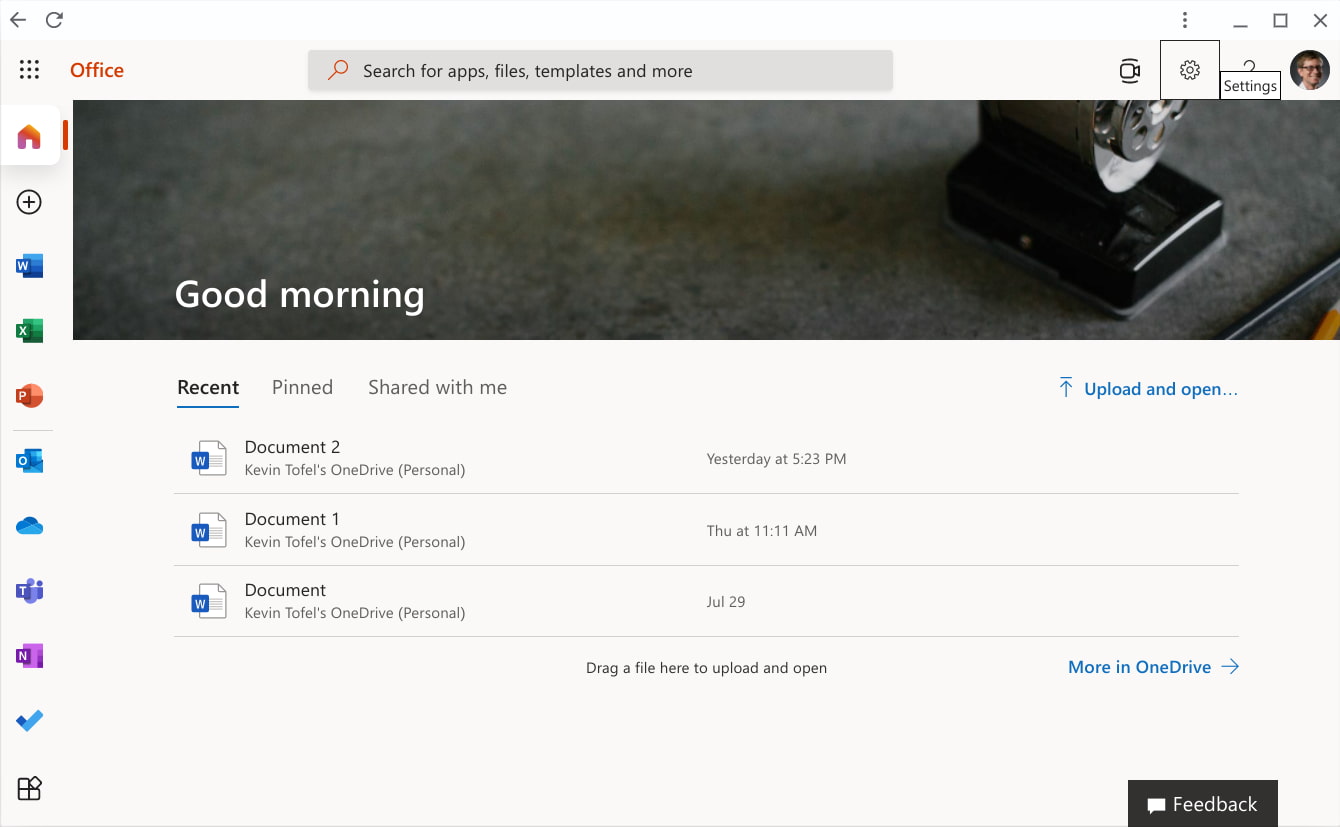Open the Help question mark
This screenshot has height=827, width=1340.
click(x=1249, y=66)
